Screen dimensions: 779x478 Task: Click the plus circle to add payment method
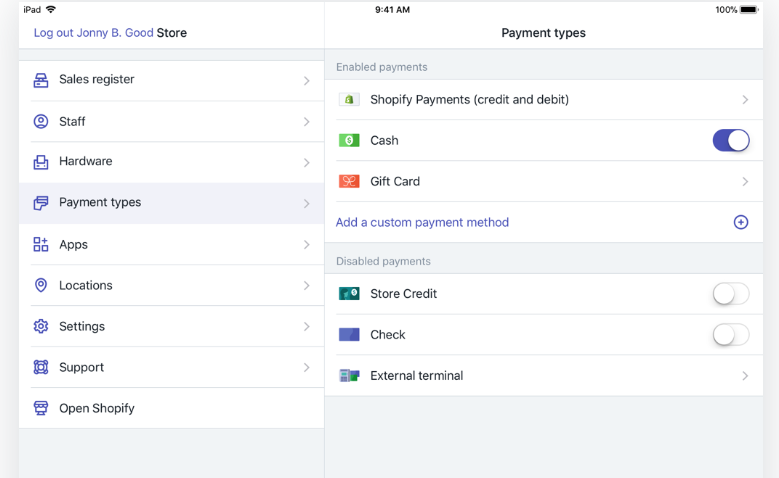(741, 222)
